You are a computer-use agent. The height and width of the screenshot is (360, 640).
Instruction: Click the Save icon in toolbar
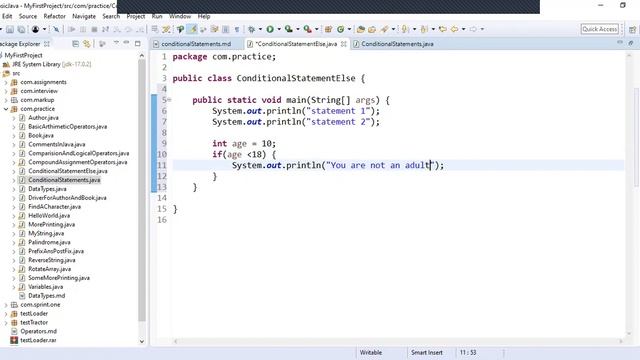(x=10, y=29)
